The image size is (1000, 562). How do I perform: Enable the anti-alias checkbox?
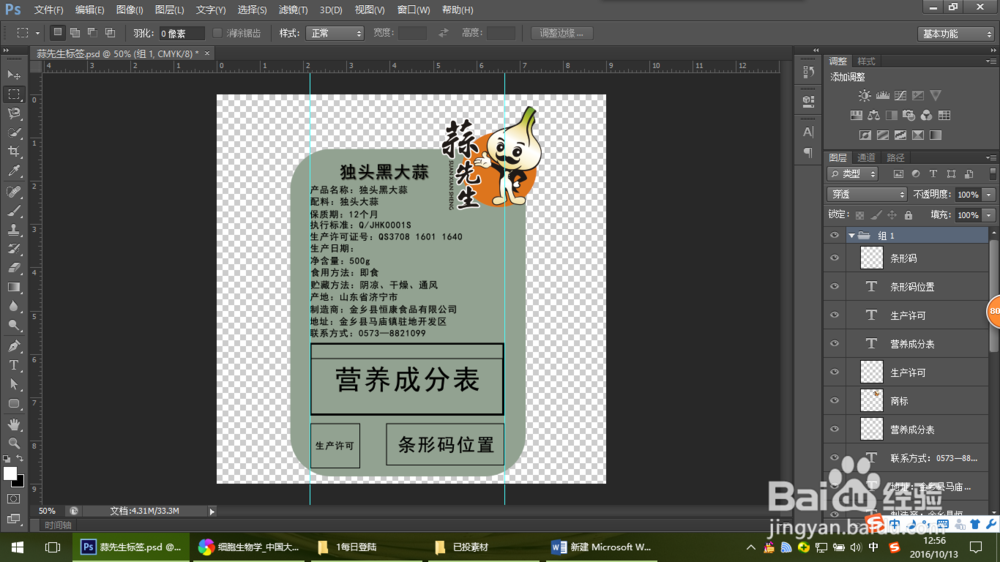pos(217,33)
